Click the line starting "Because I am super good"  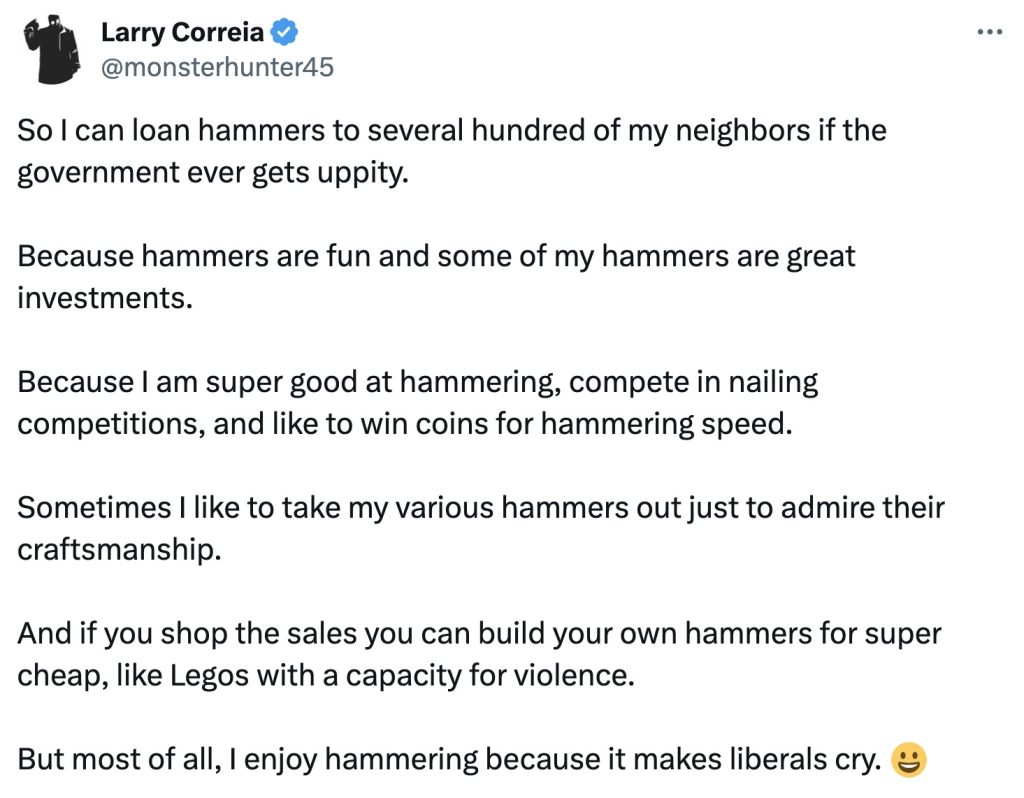417,382
